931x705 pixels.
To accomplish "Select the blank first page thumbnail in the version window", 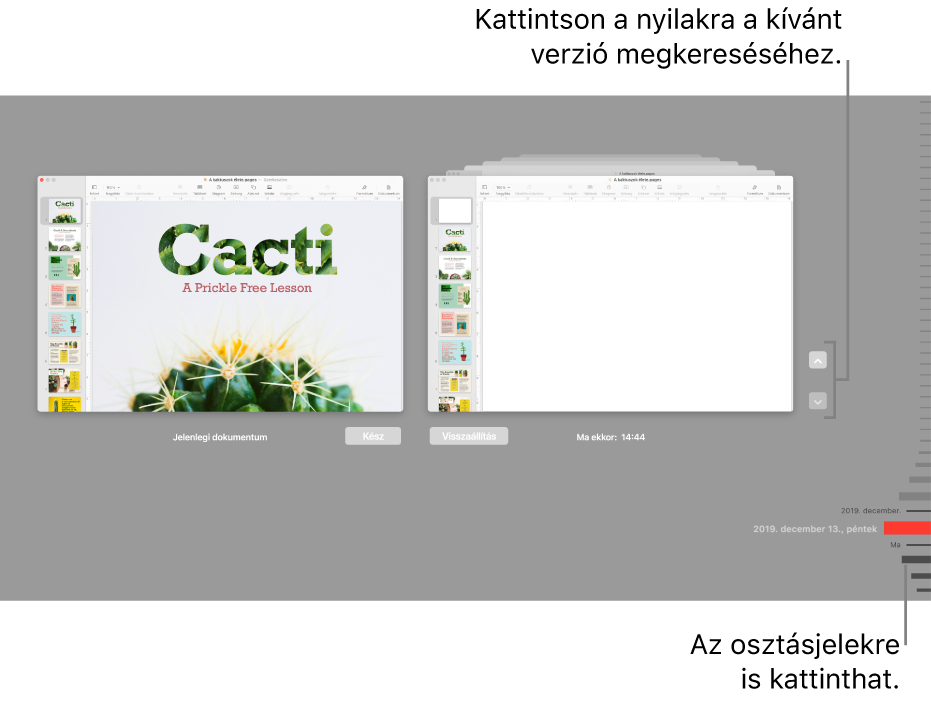I will click(x=455, y=210).
